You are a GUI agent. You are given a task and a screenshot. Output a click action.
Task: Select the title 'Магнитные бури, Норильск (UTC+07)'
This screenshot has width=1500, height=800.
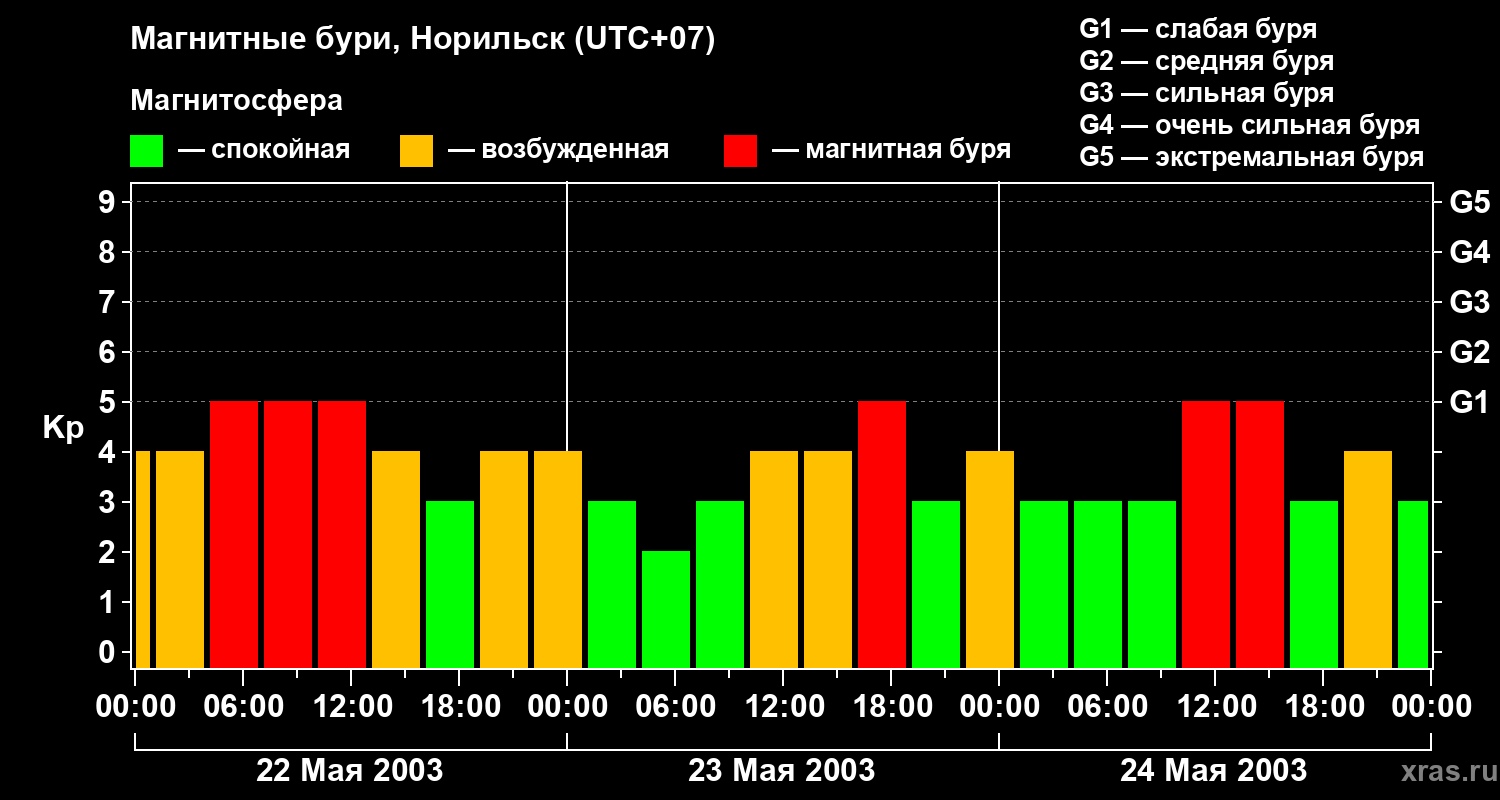tap(423, 40)
